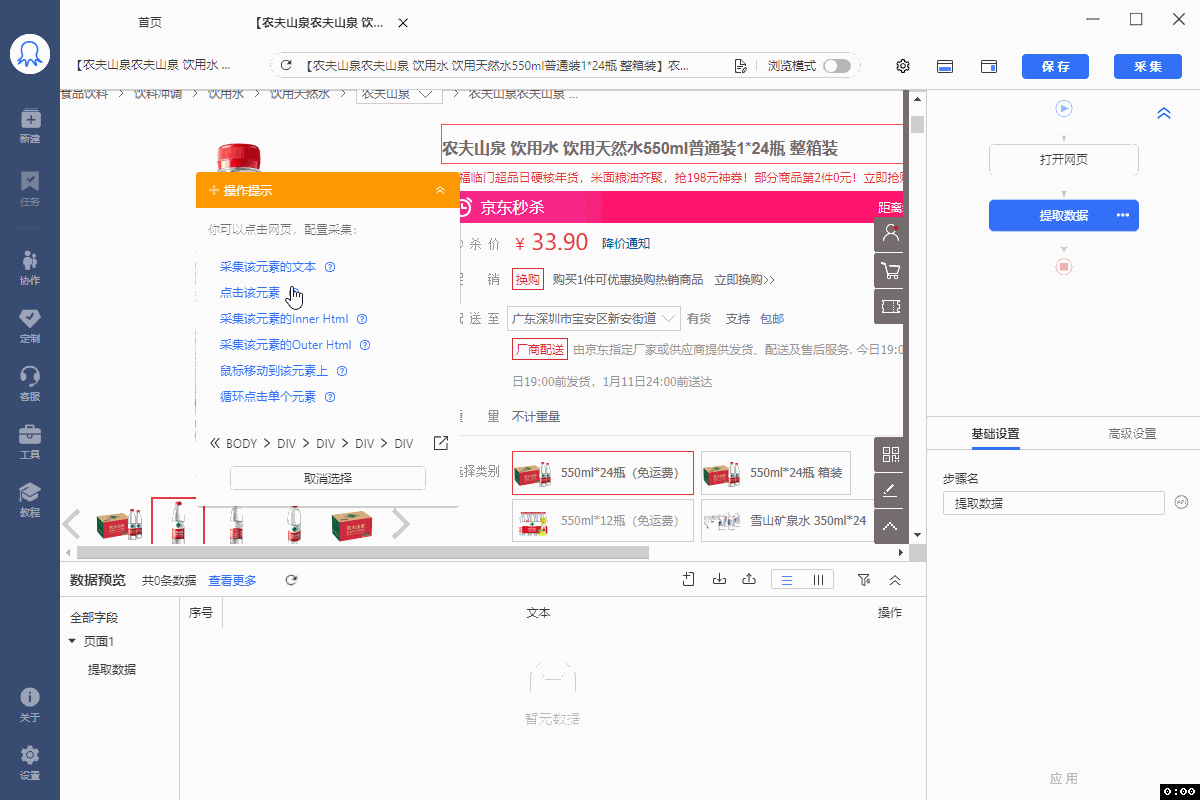The height and width of the screenshot is (800, 1200).
Task: Click the edit-page icon in the address bar
Action: click(x=741, y=66)
